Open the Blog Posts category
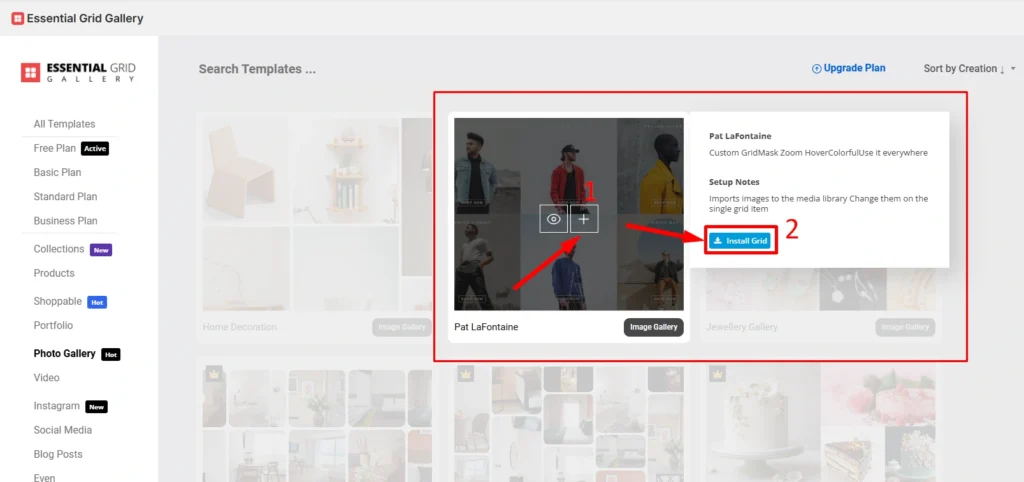This screenshot has height=482, width=1024. (58, 454)
